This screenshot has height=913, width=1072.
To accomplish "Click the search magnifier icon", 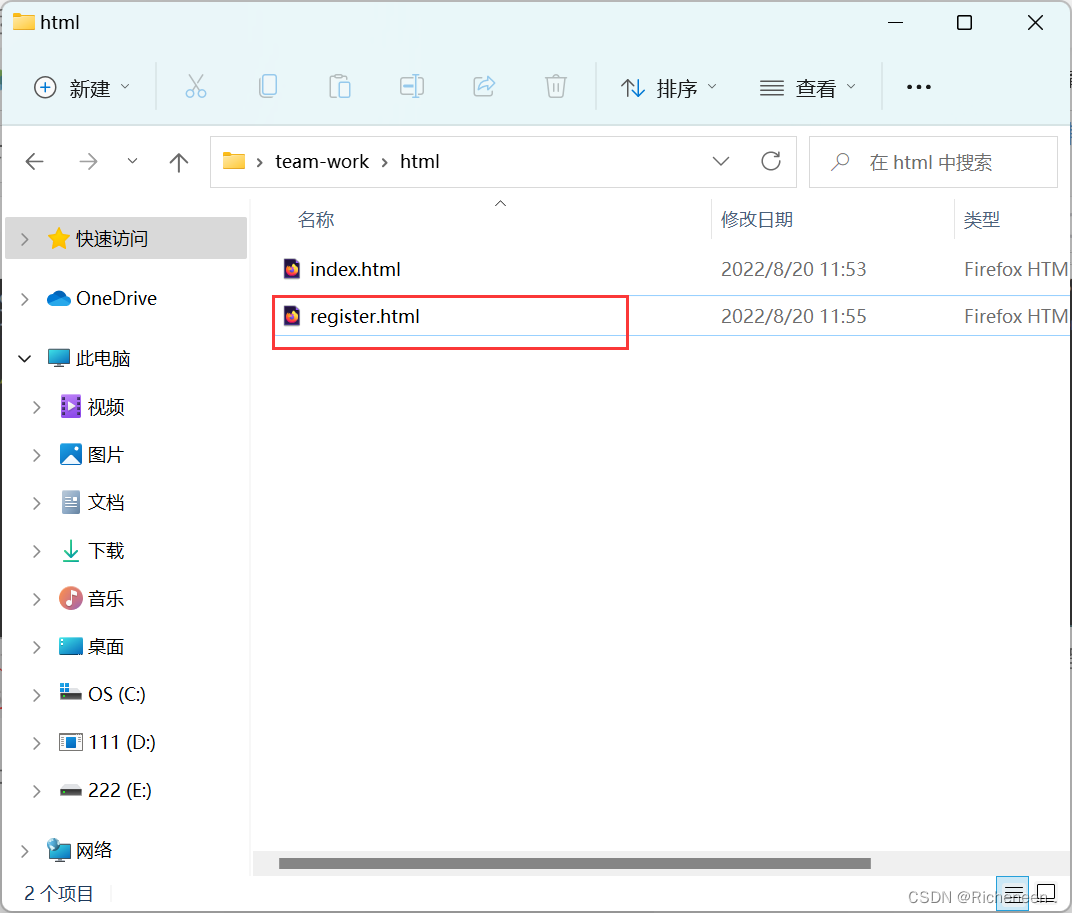I will [840, 162].
